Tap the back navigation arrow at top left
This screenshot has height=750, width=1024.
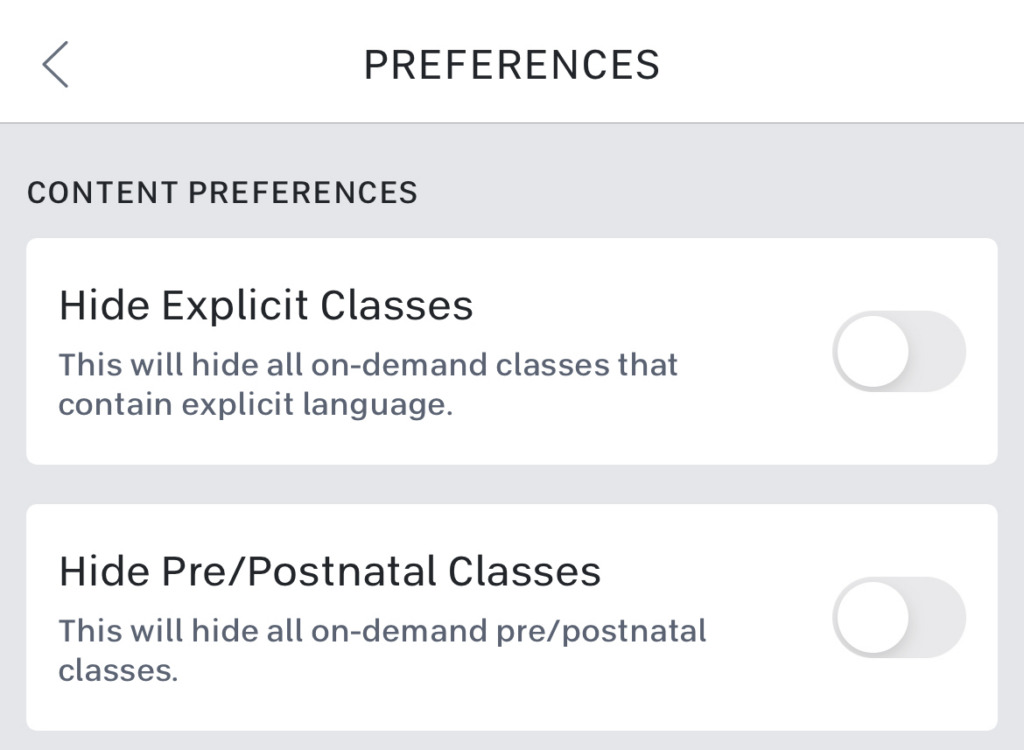coord(55,63)
